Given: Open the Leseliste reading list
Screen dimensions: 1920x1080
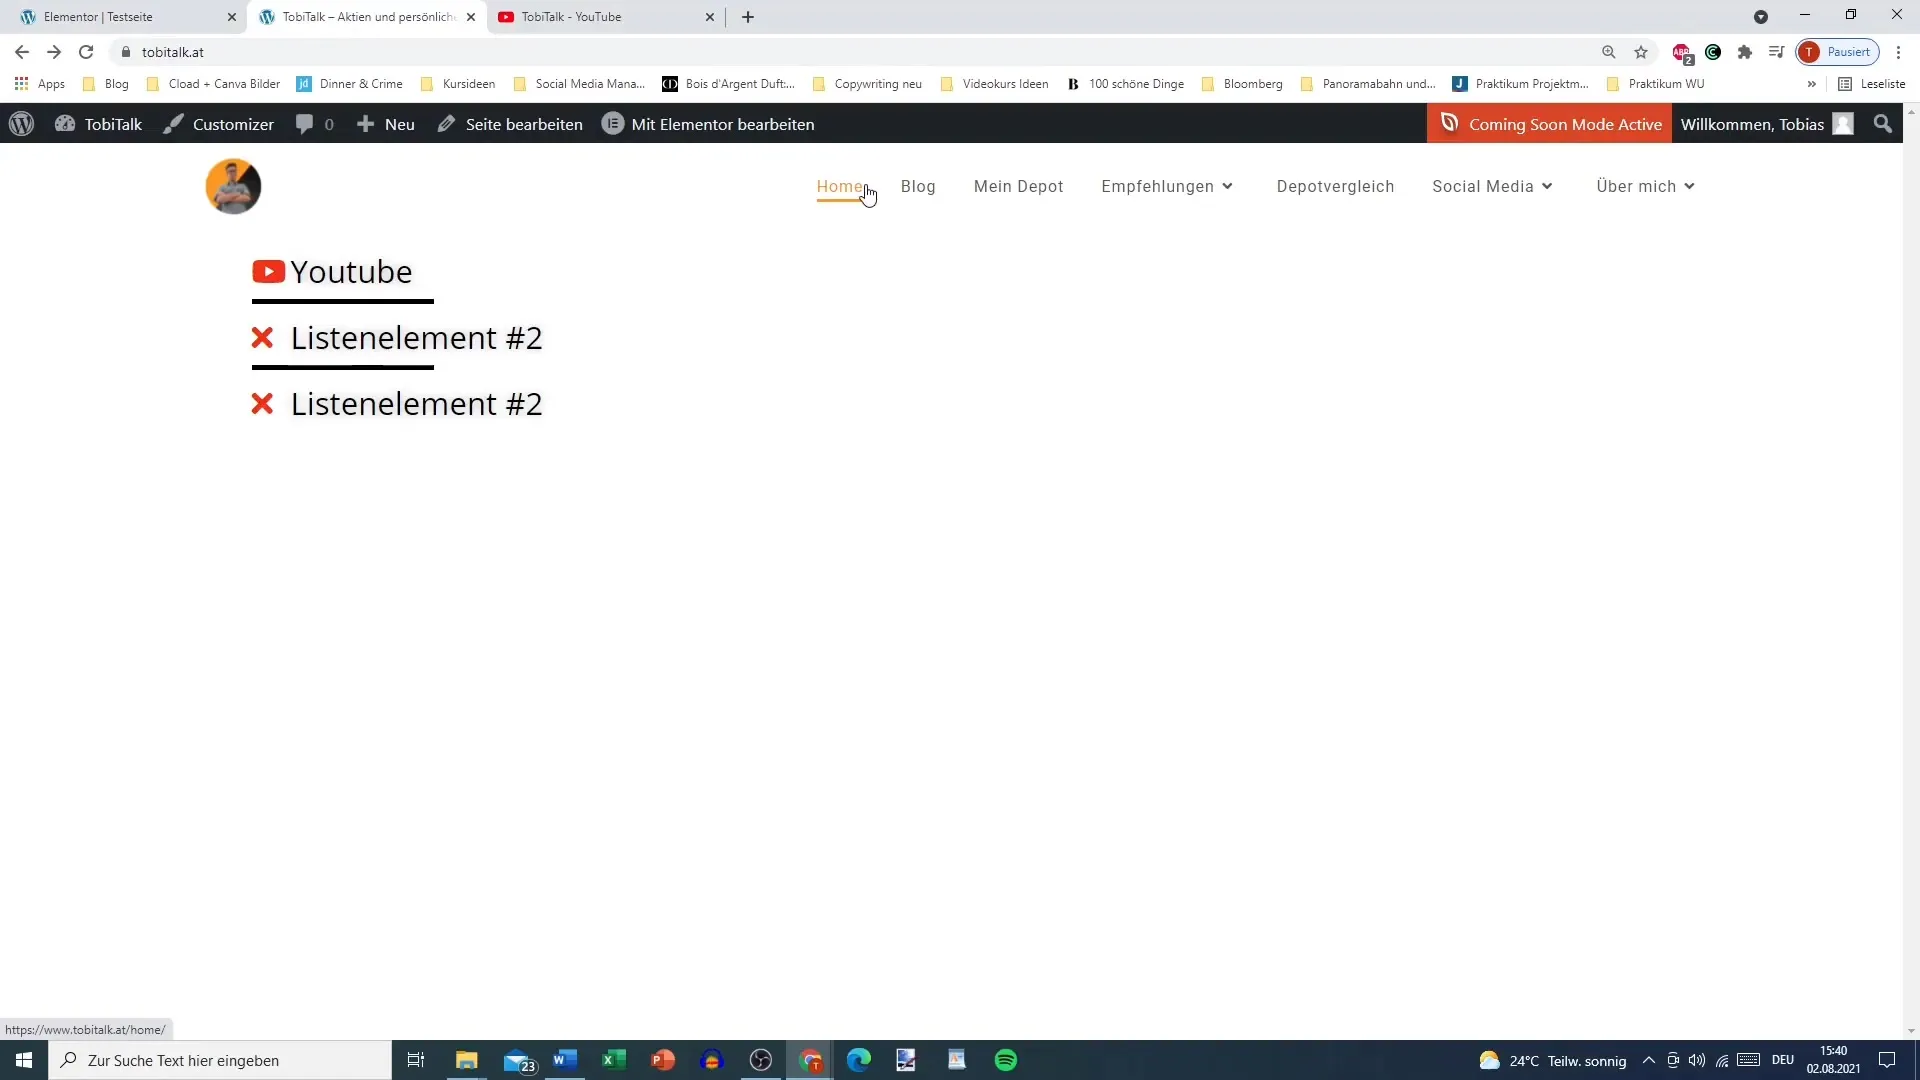Looking at the screenshot, I should point(1872,84).
